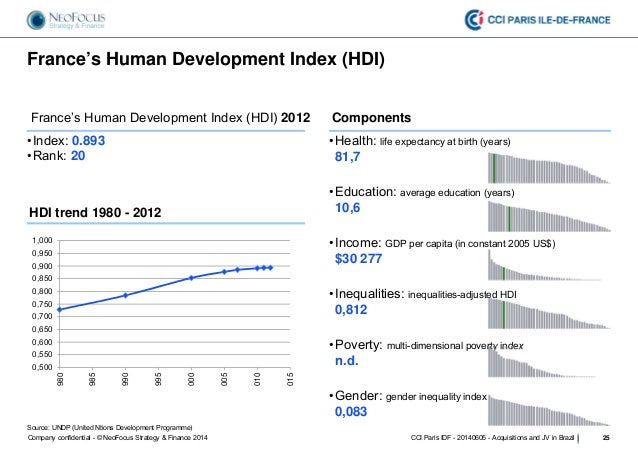The width and height of the screenshot is (638, 451).
Task: Click the slide page number 25
Action: (x=606, y=438)
